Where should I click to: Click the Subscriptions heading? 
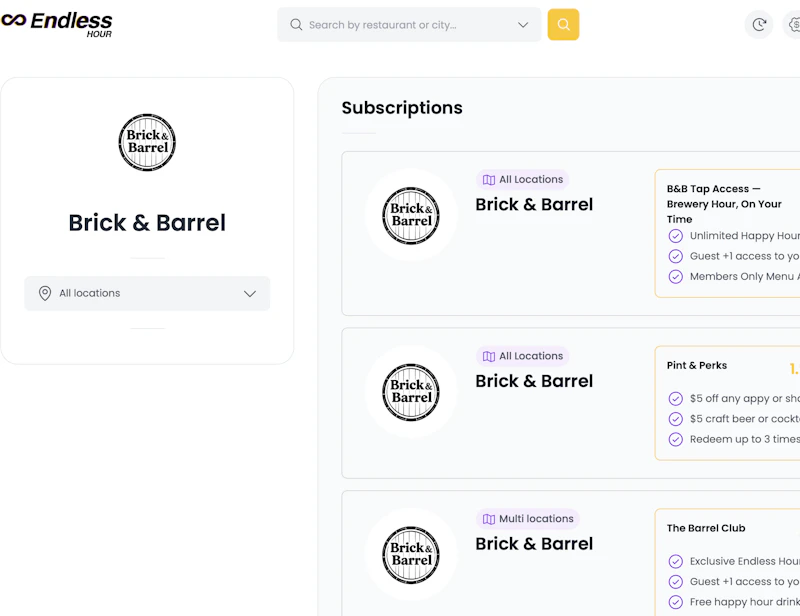[x=402, y=108]
